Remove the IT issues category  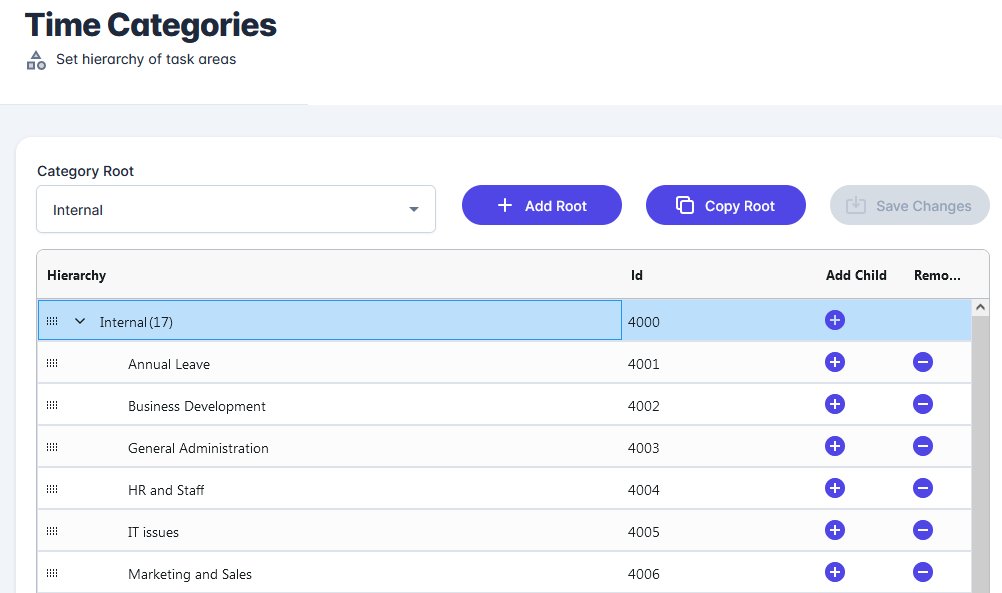pos(923,530)
